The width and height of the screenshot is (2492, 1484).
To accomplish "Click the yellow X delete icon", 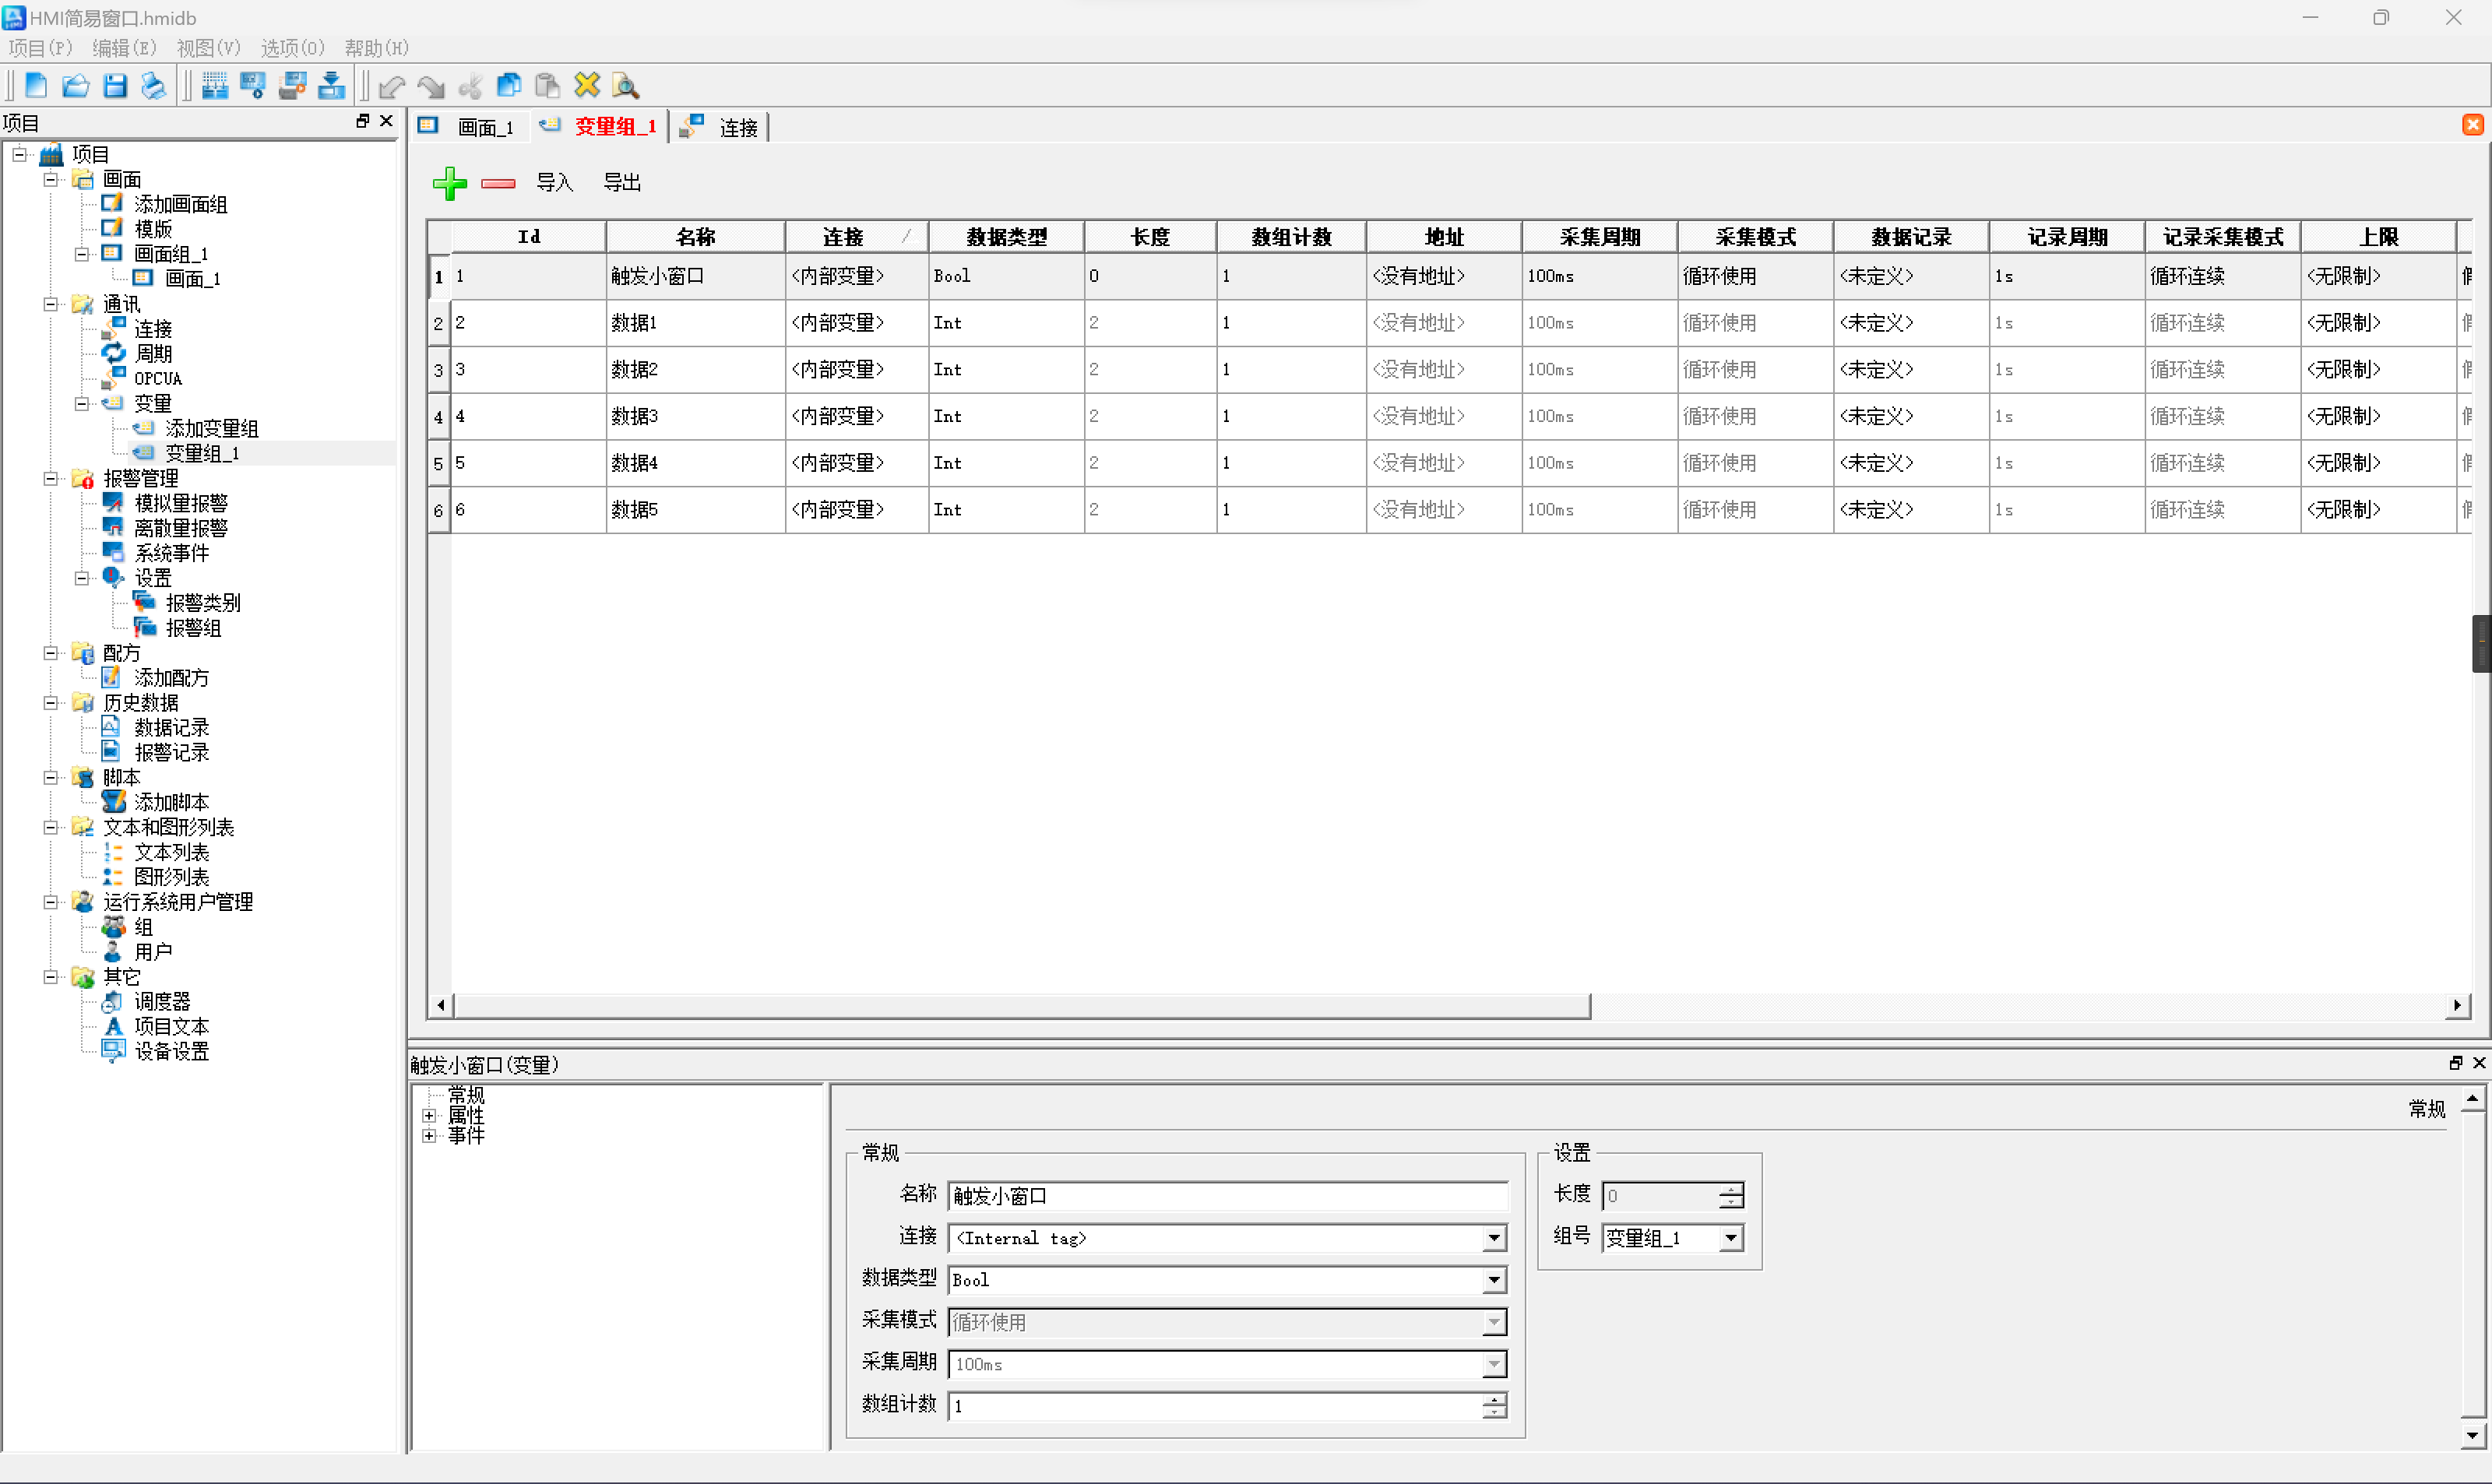I will click(x=587, y=86).
